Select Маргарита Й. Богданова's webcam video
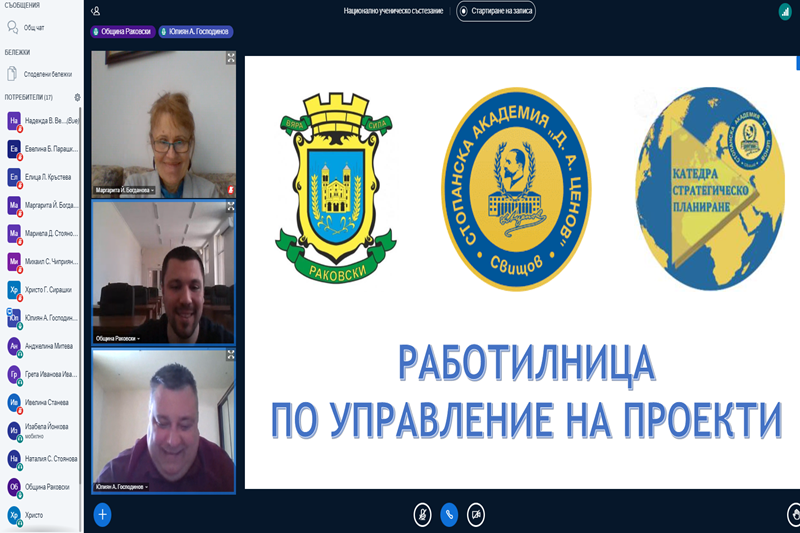The height and width of the screenshot is (533, 800). 164,124
